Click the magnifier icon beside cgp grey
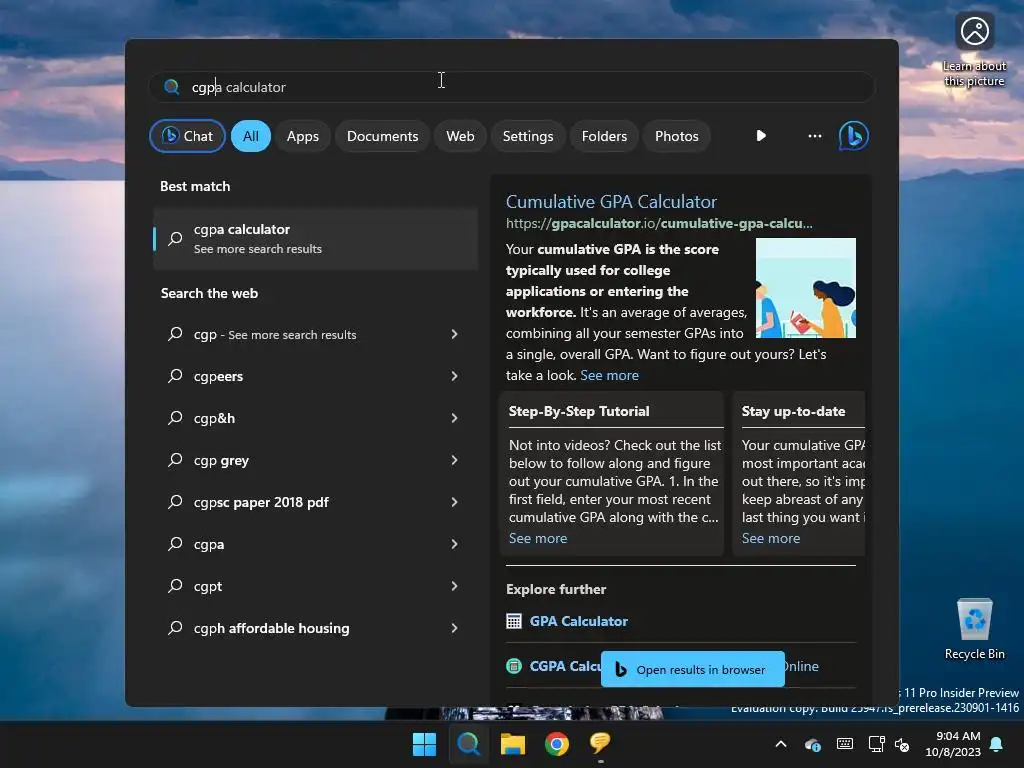Image resolution: width=1024 pixels, height=768 pixels. coord(175,460)
